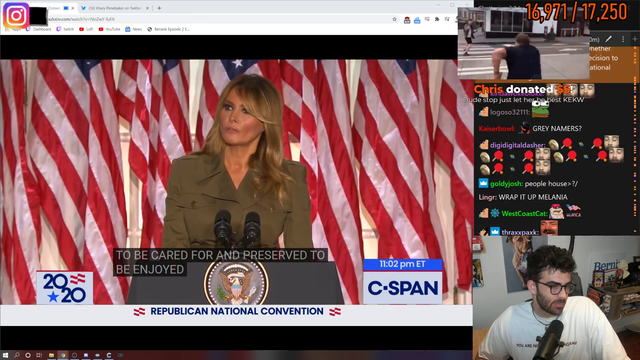Click the Chrome taskbar icon
The image size is (640, 360).
click(x=63, y=355)
